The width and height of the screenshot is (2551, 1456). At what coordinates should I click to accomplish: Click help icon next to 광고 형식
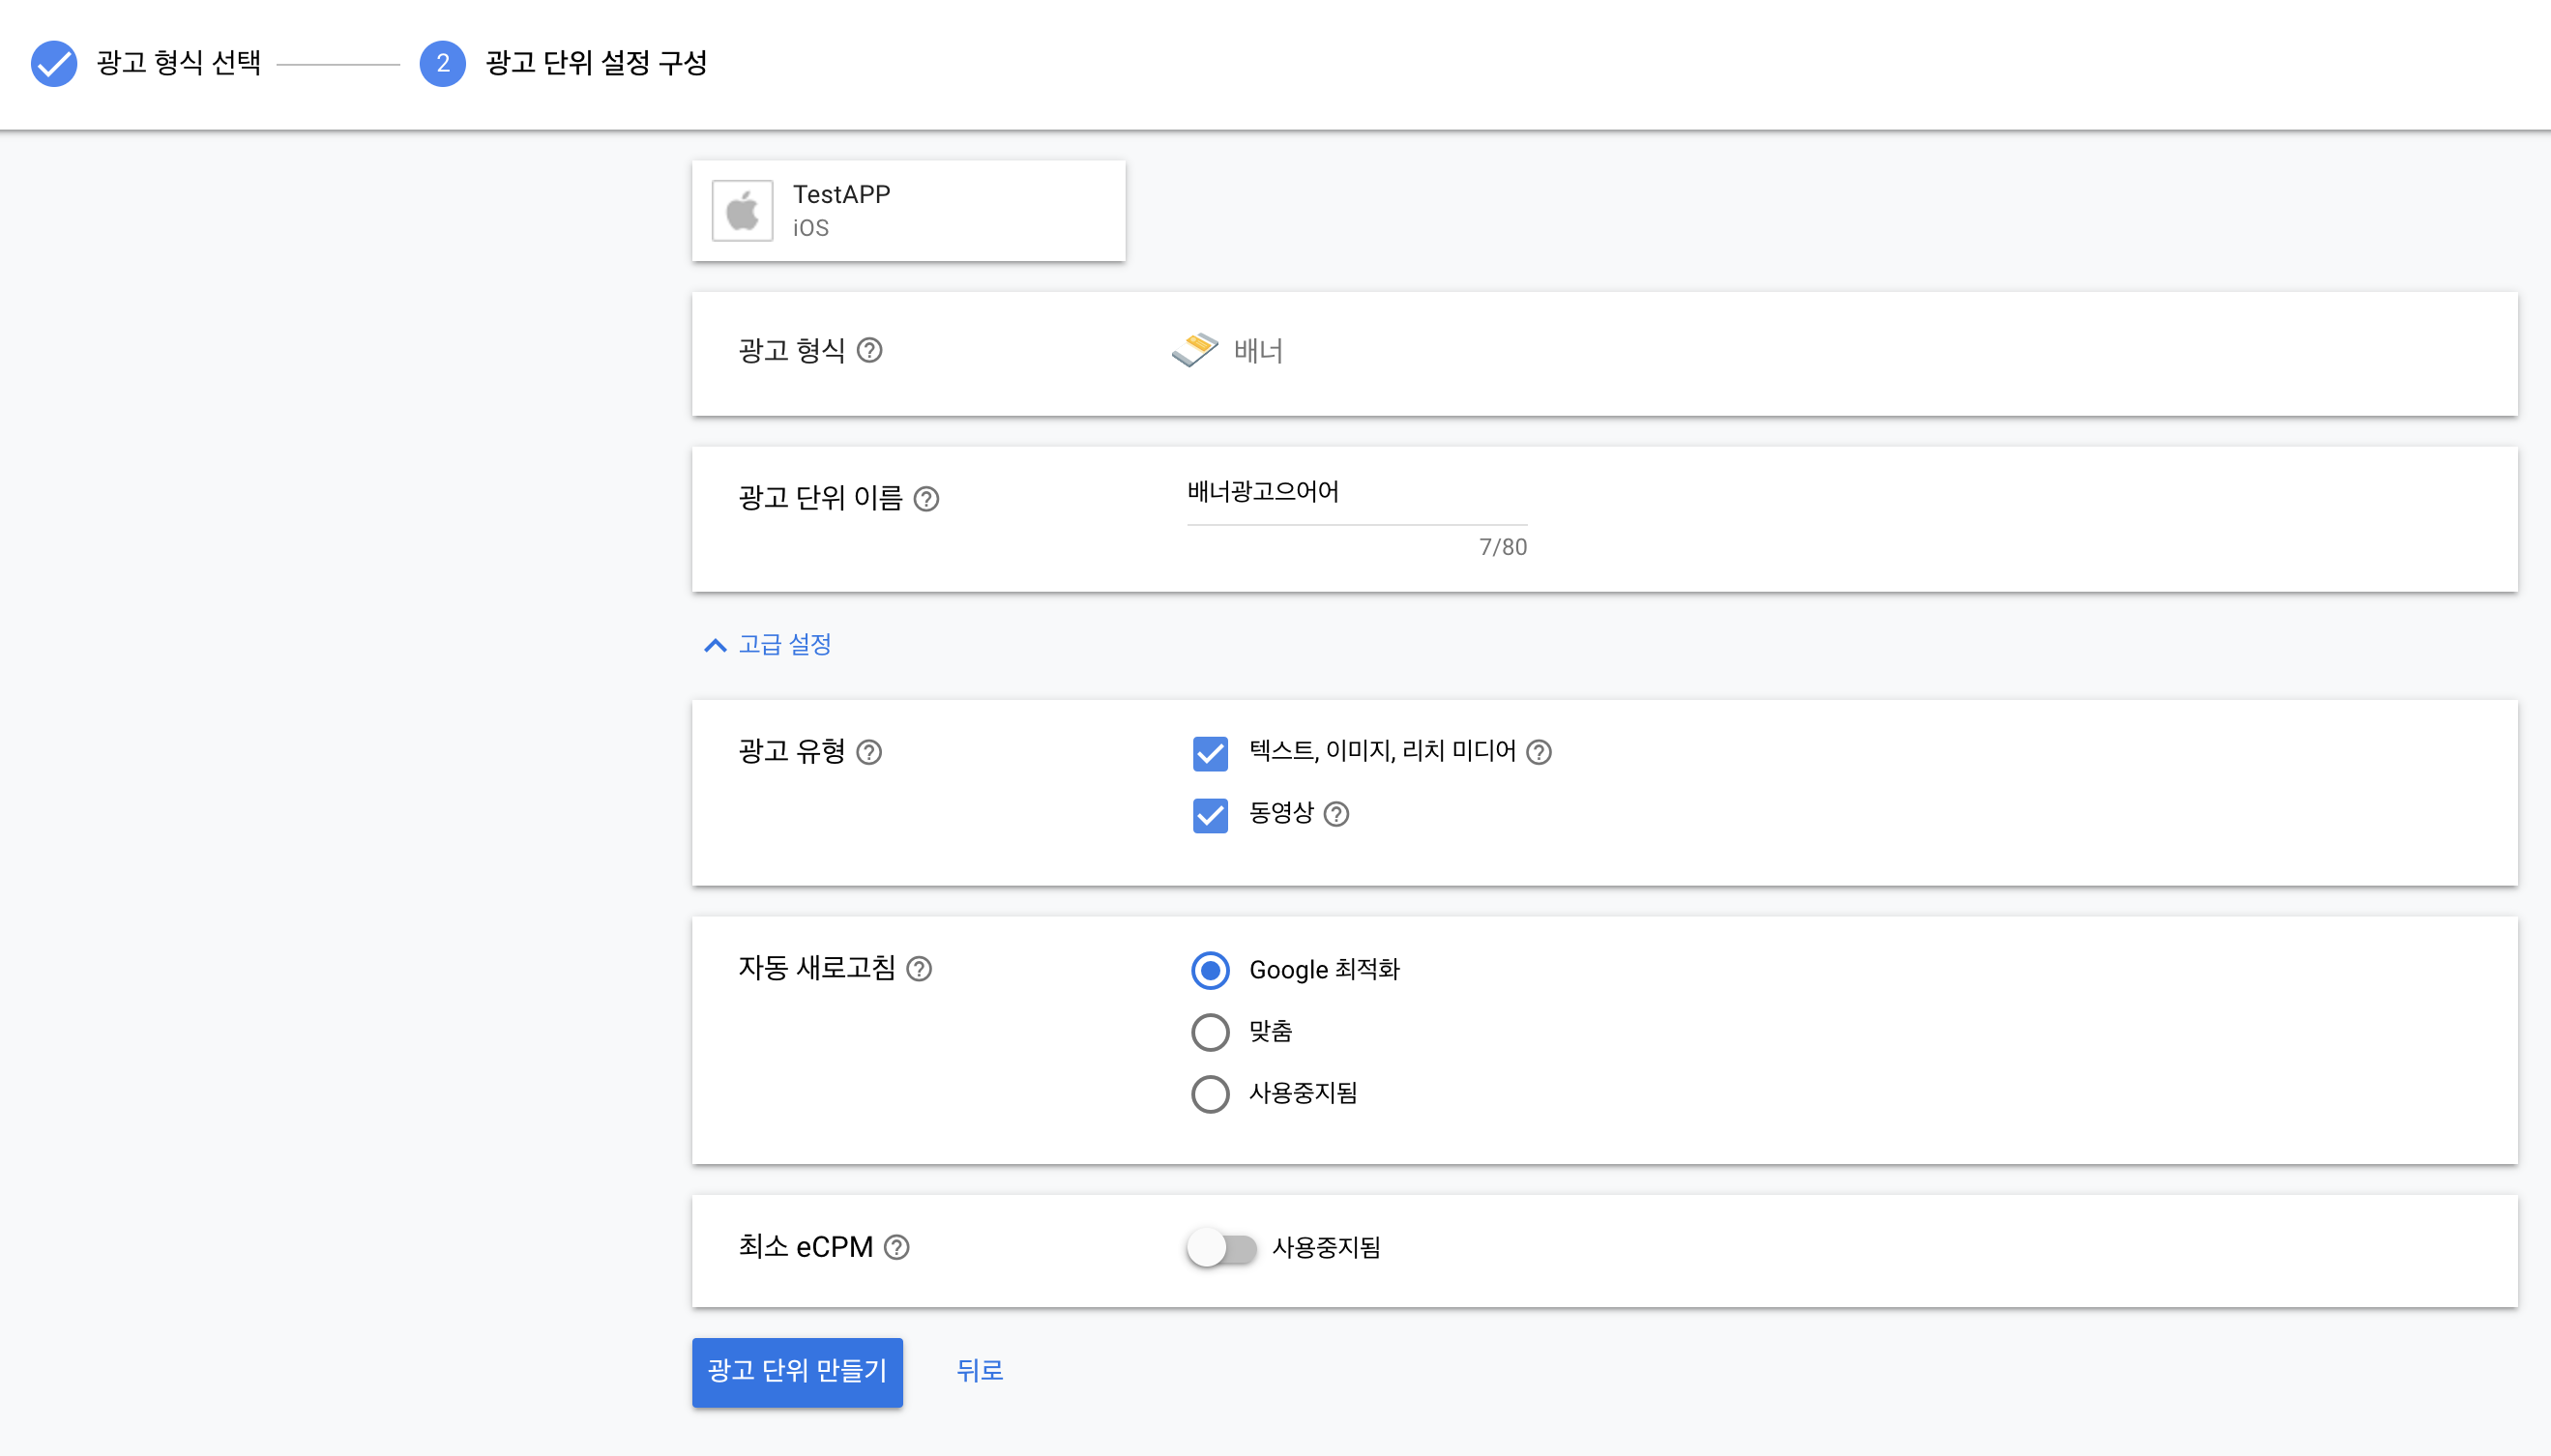tap(869, 351)
